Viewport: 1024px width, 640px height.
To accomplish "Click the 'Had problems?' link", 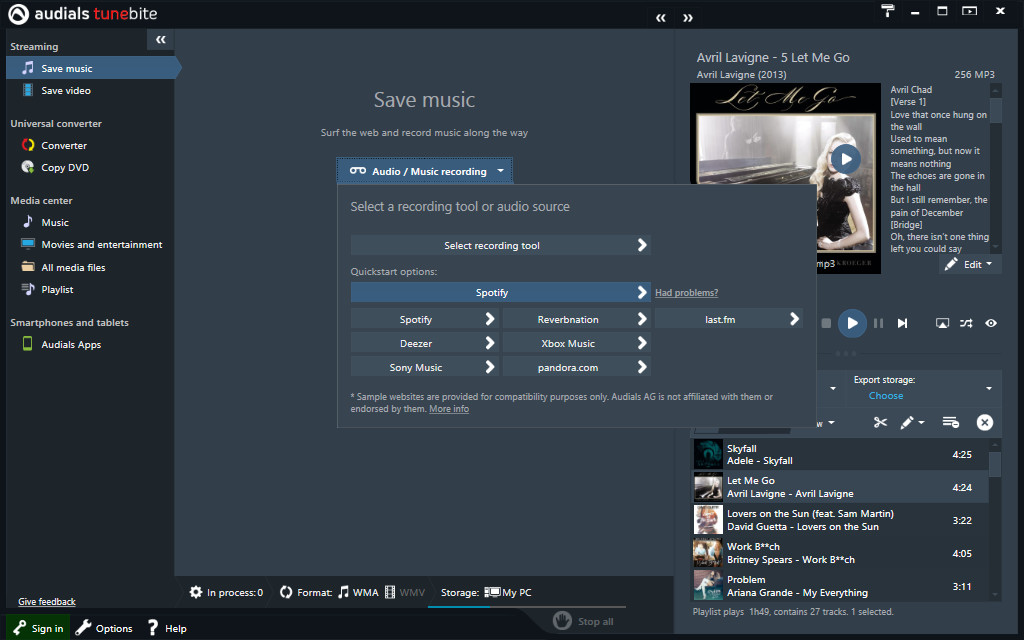I will pyautogui.click(x=686, y=292).
